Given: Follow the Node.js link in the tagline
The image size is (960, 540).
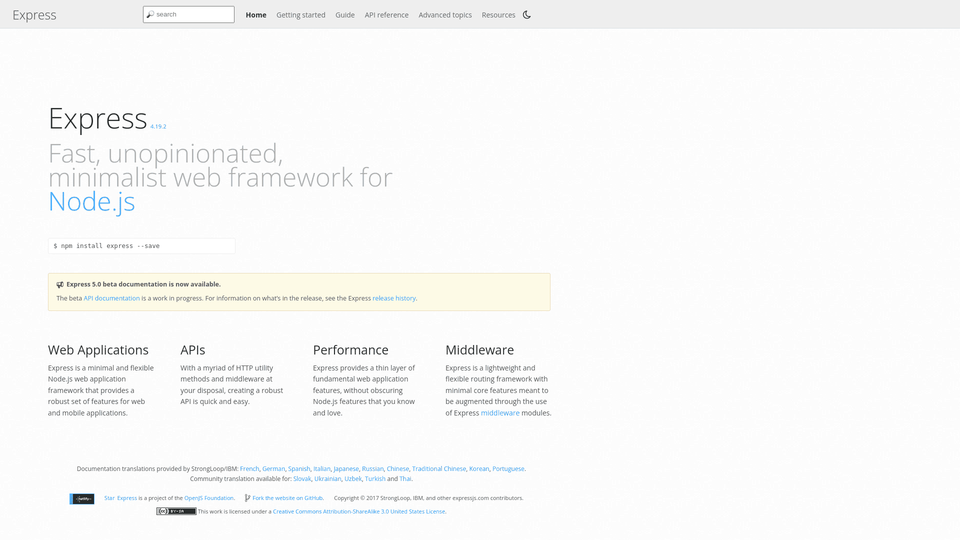Looking at the screenshot, I should [x=92, y=201].
